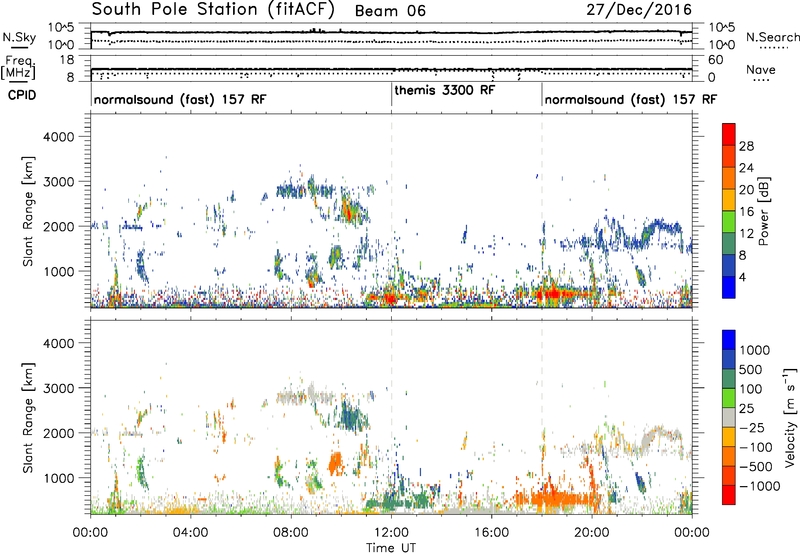Click the 500 label on Velocity colorbar
This screenshot has width=800, height=554.
tap(751, 369)
